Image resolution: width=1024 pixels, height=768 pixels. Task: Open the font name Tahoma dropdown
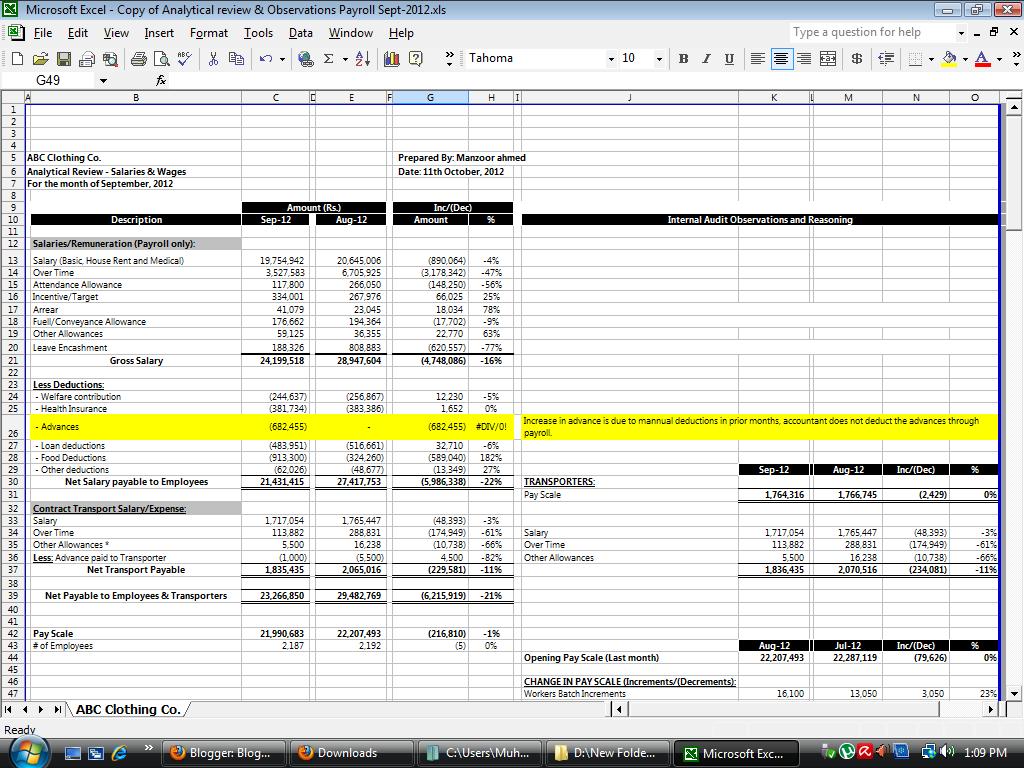(x=611, y=59)
